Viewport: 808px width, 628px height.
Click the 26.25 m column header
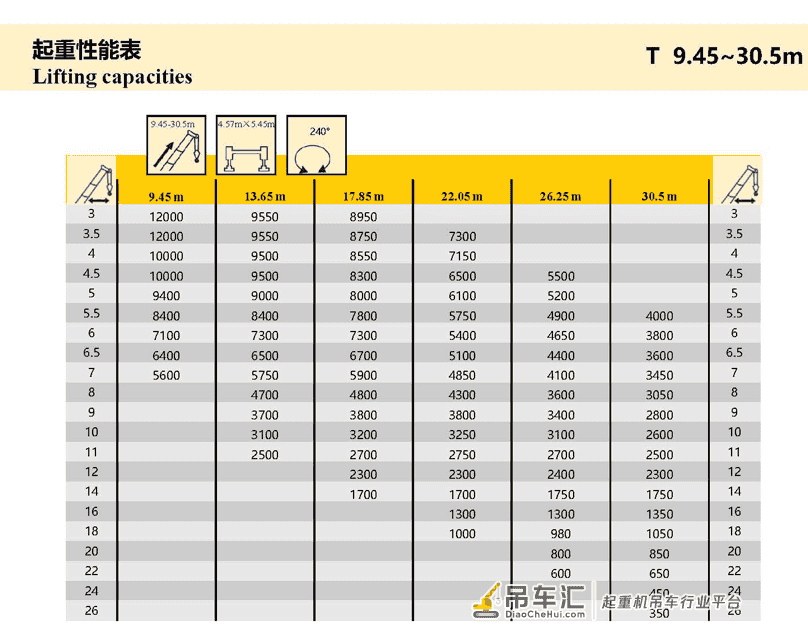560,196
